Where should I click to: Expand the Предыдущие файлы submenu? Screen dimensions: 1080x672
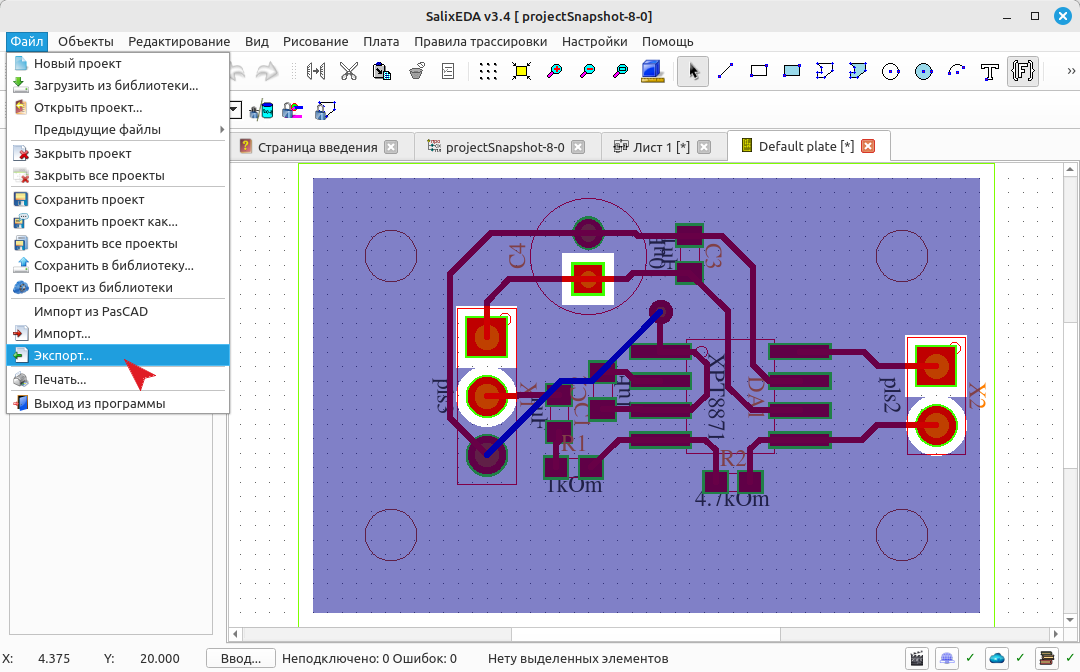point(118,129)
